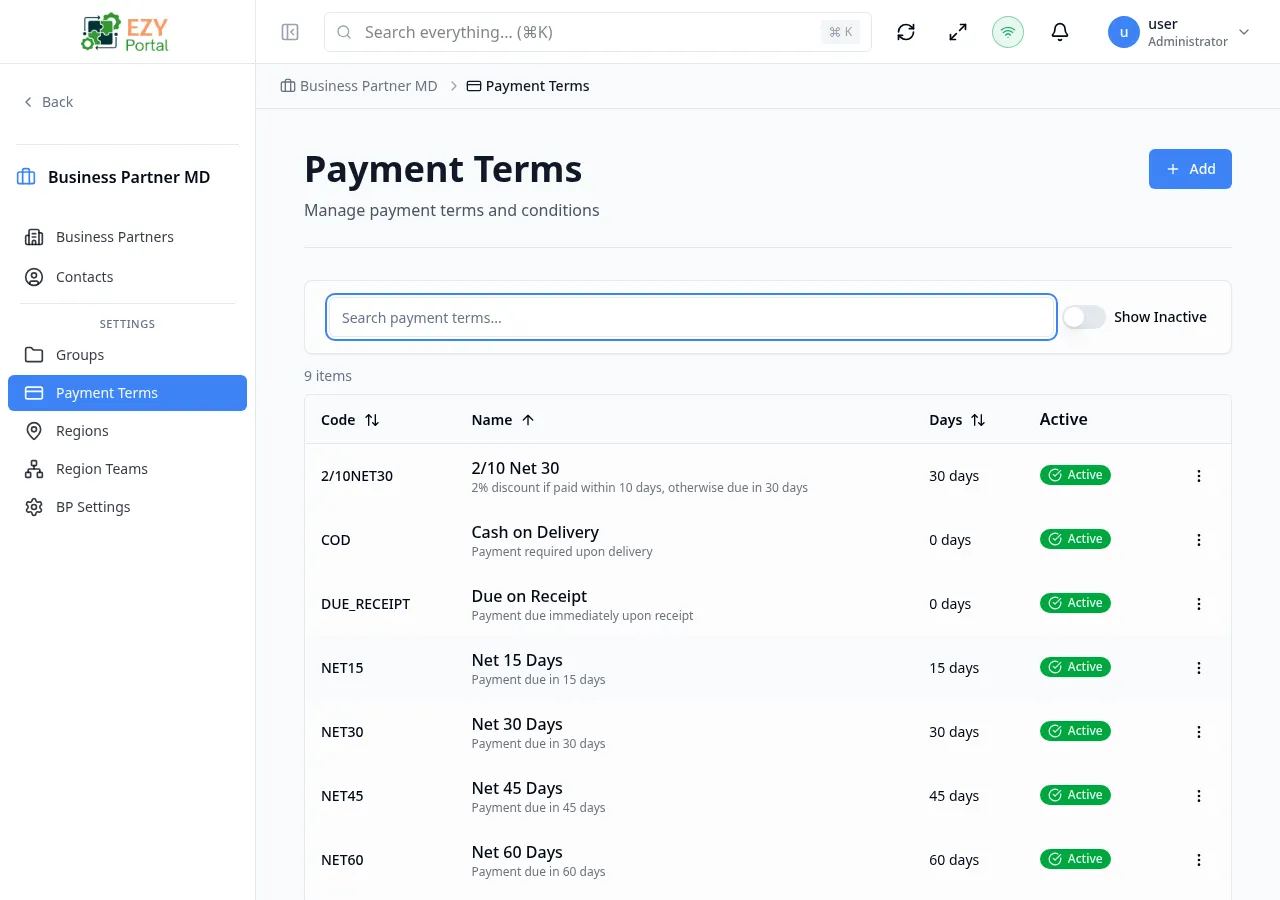Go Back using the sidebar link
This screenshot has height=900, width=1280.
point(48,101)
